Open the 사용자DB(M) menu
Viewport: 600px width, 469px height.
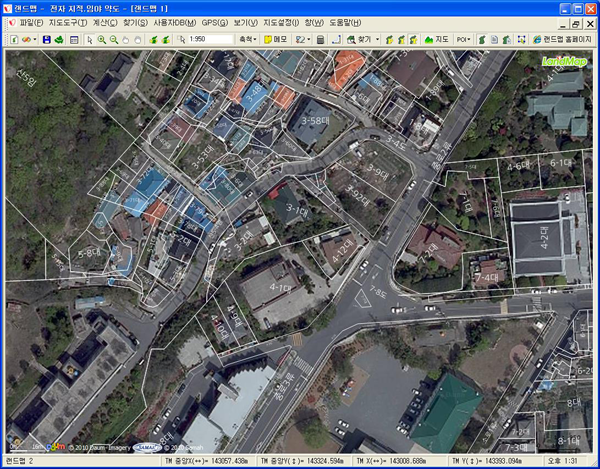(x=174, y=23)
